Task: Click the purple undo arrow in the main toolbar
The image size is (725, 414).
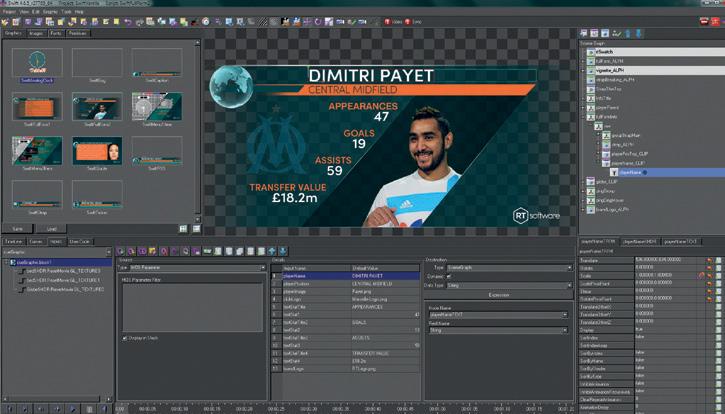Action: (x=128, y=22)
